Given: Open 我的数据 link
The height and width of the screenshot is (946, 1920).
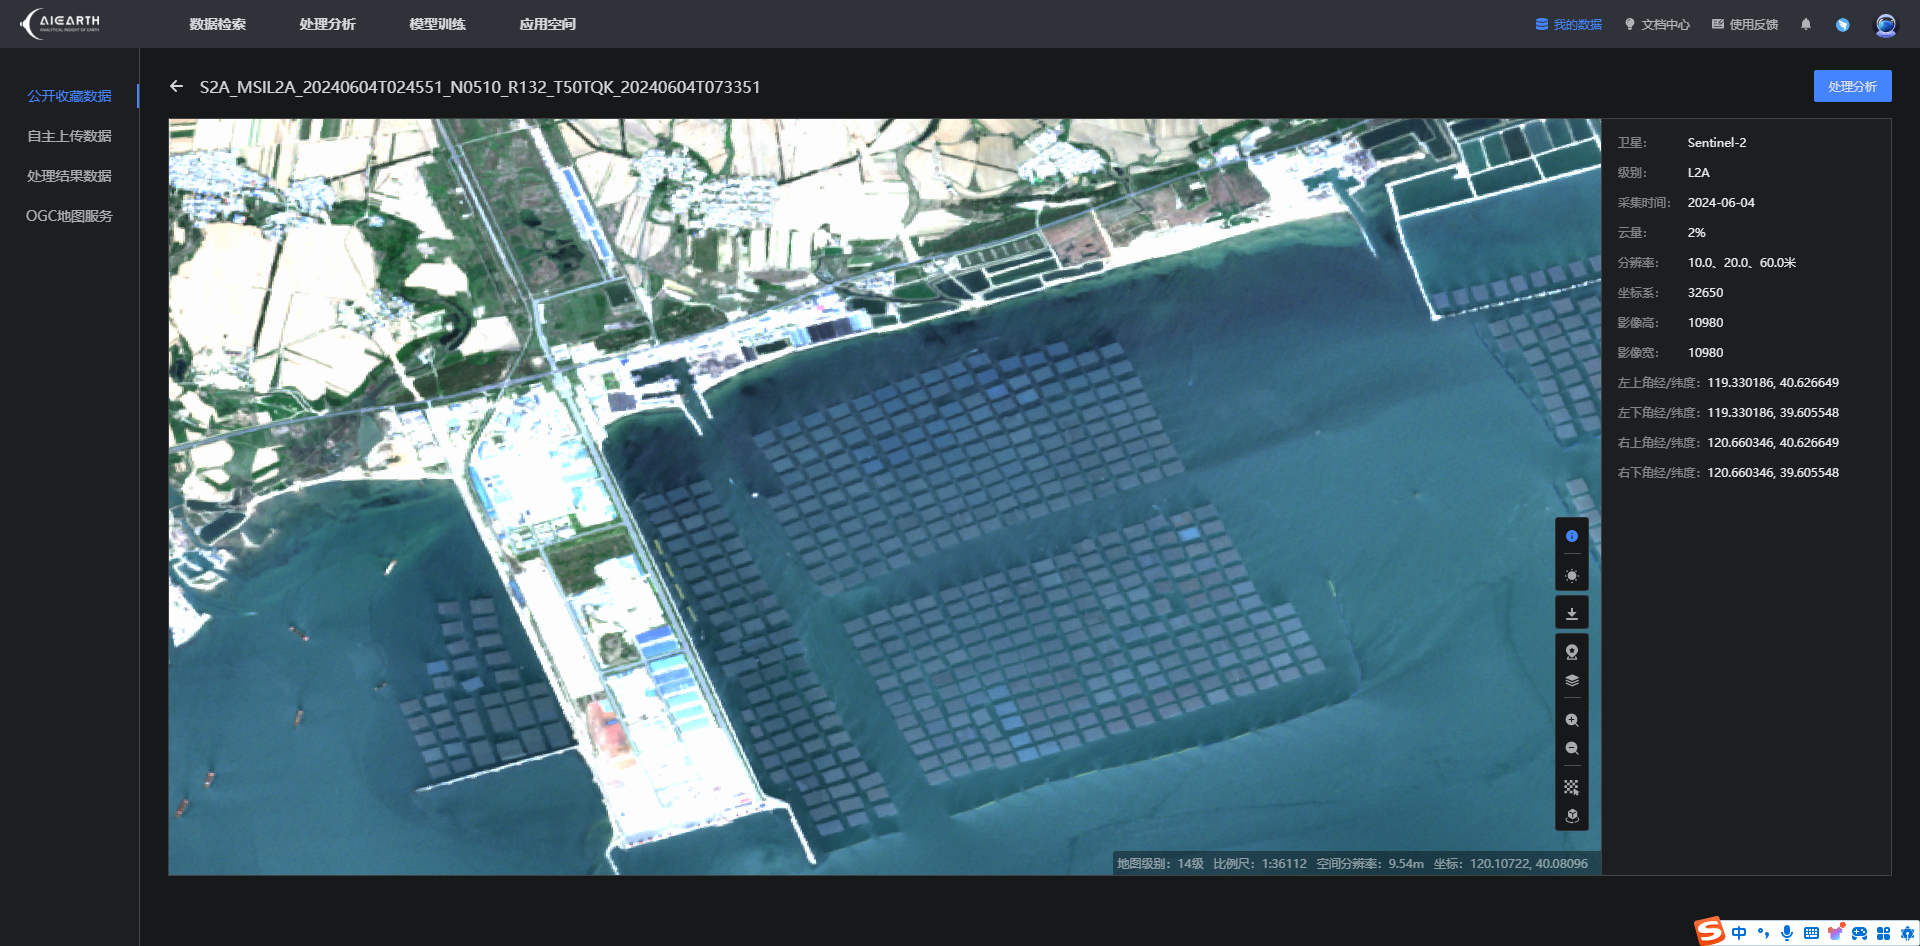Looking at the screenshot, I should (1569, 24).
